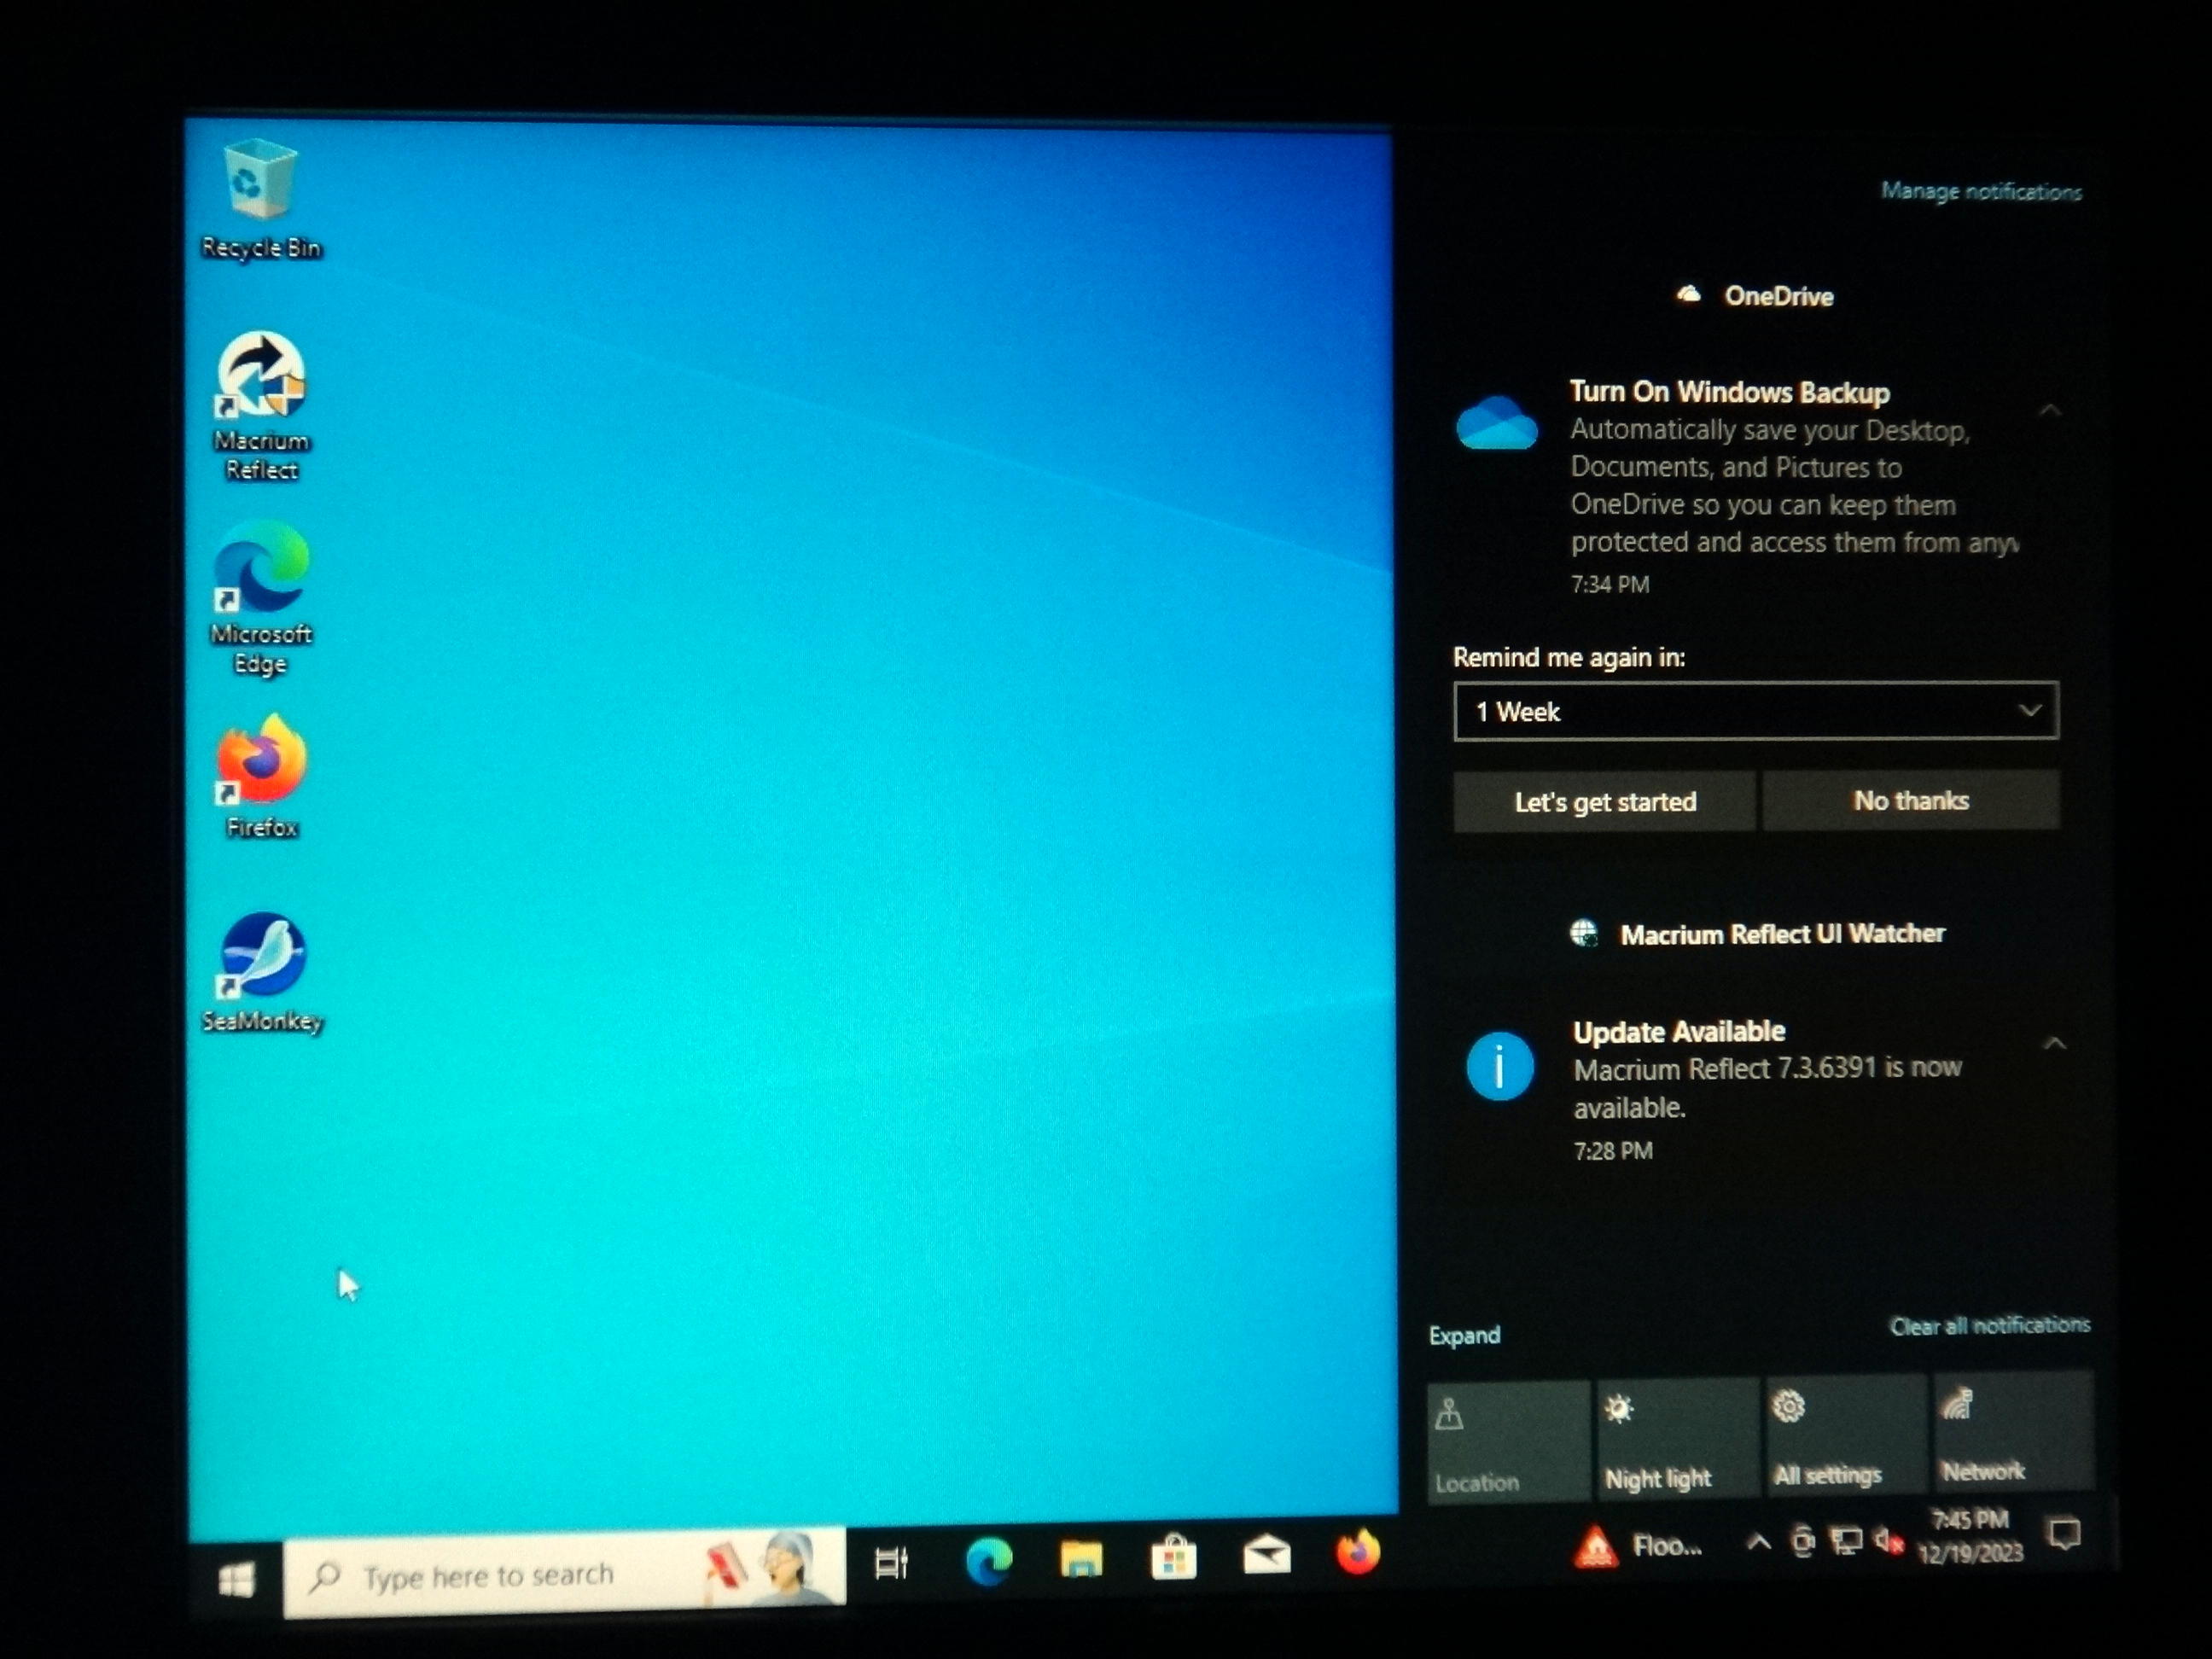Show hidden system tray icons
This screenshot has width=2212, height=1659.
coord(1758,1542)
